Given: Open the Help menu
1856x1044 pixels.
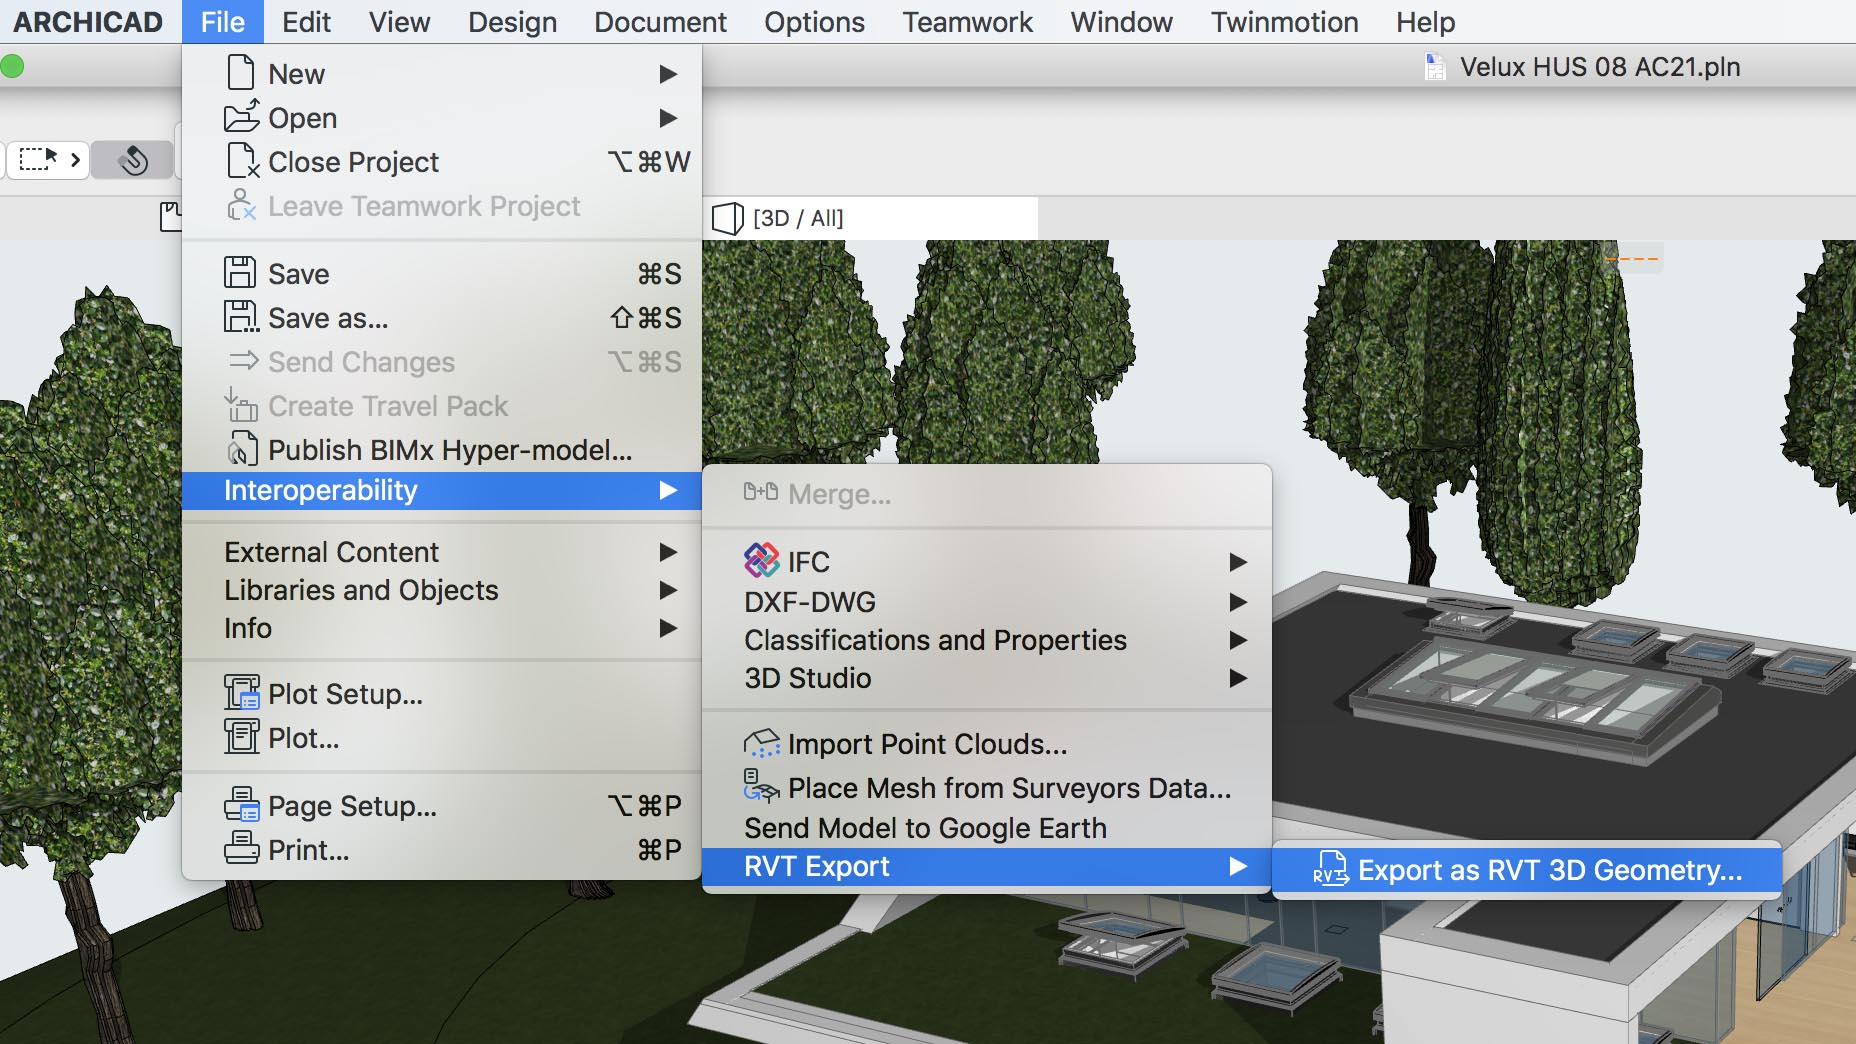Looking at the screenshot, I should coord(1425,22).
